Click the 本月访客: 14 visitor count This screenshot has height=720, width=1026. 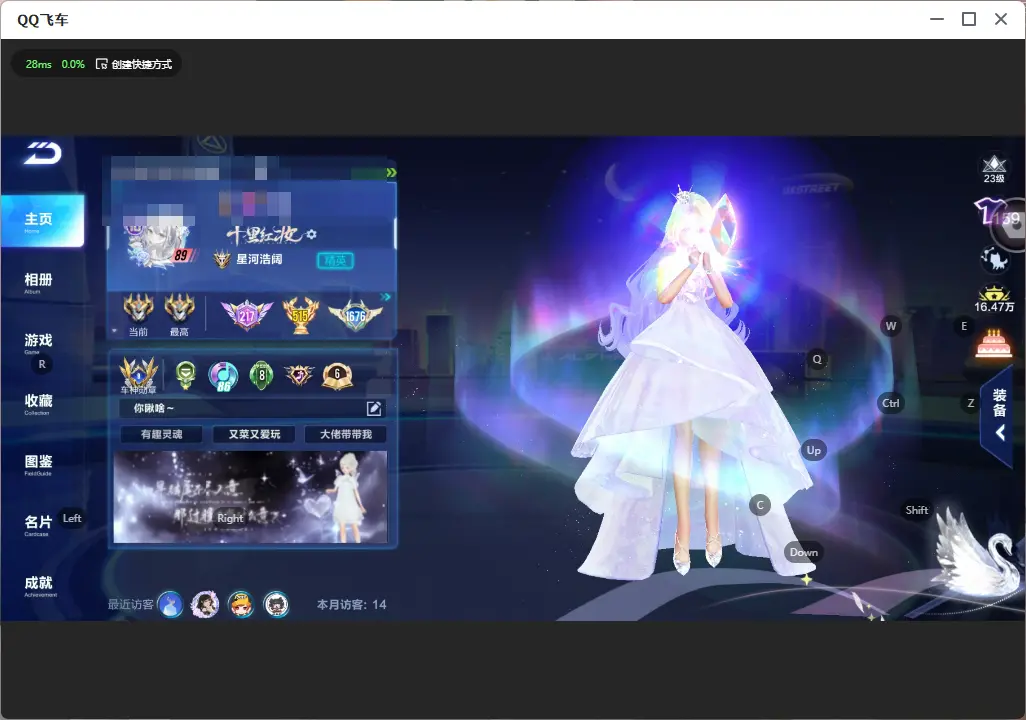[x=351, y=605]
